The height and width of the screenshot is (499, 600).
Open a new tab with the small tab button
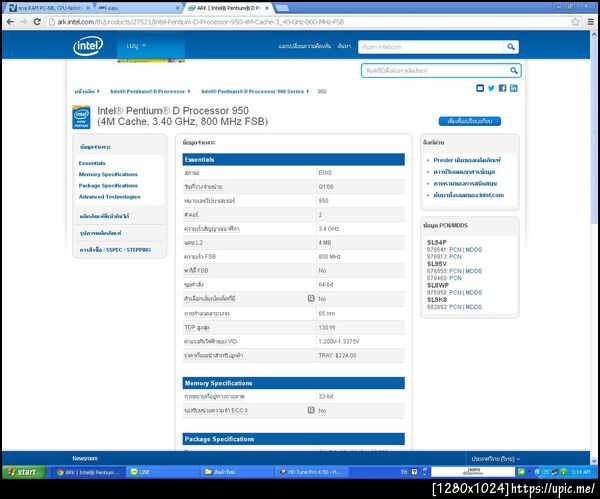[282, 8]
